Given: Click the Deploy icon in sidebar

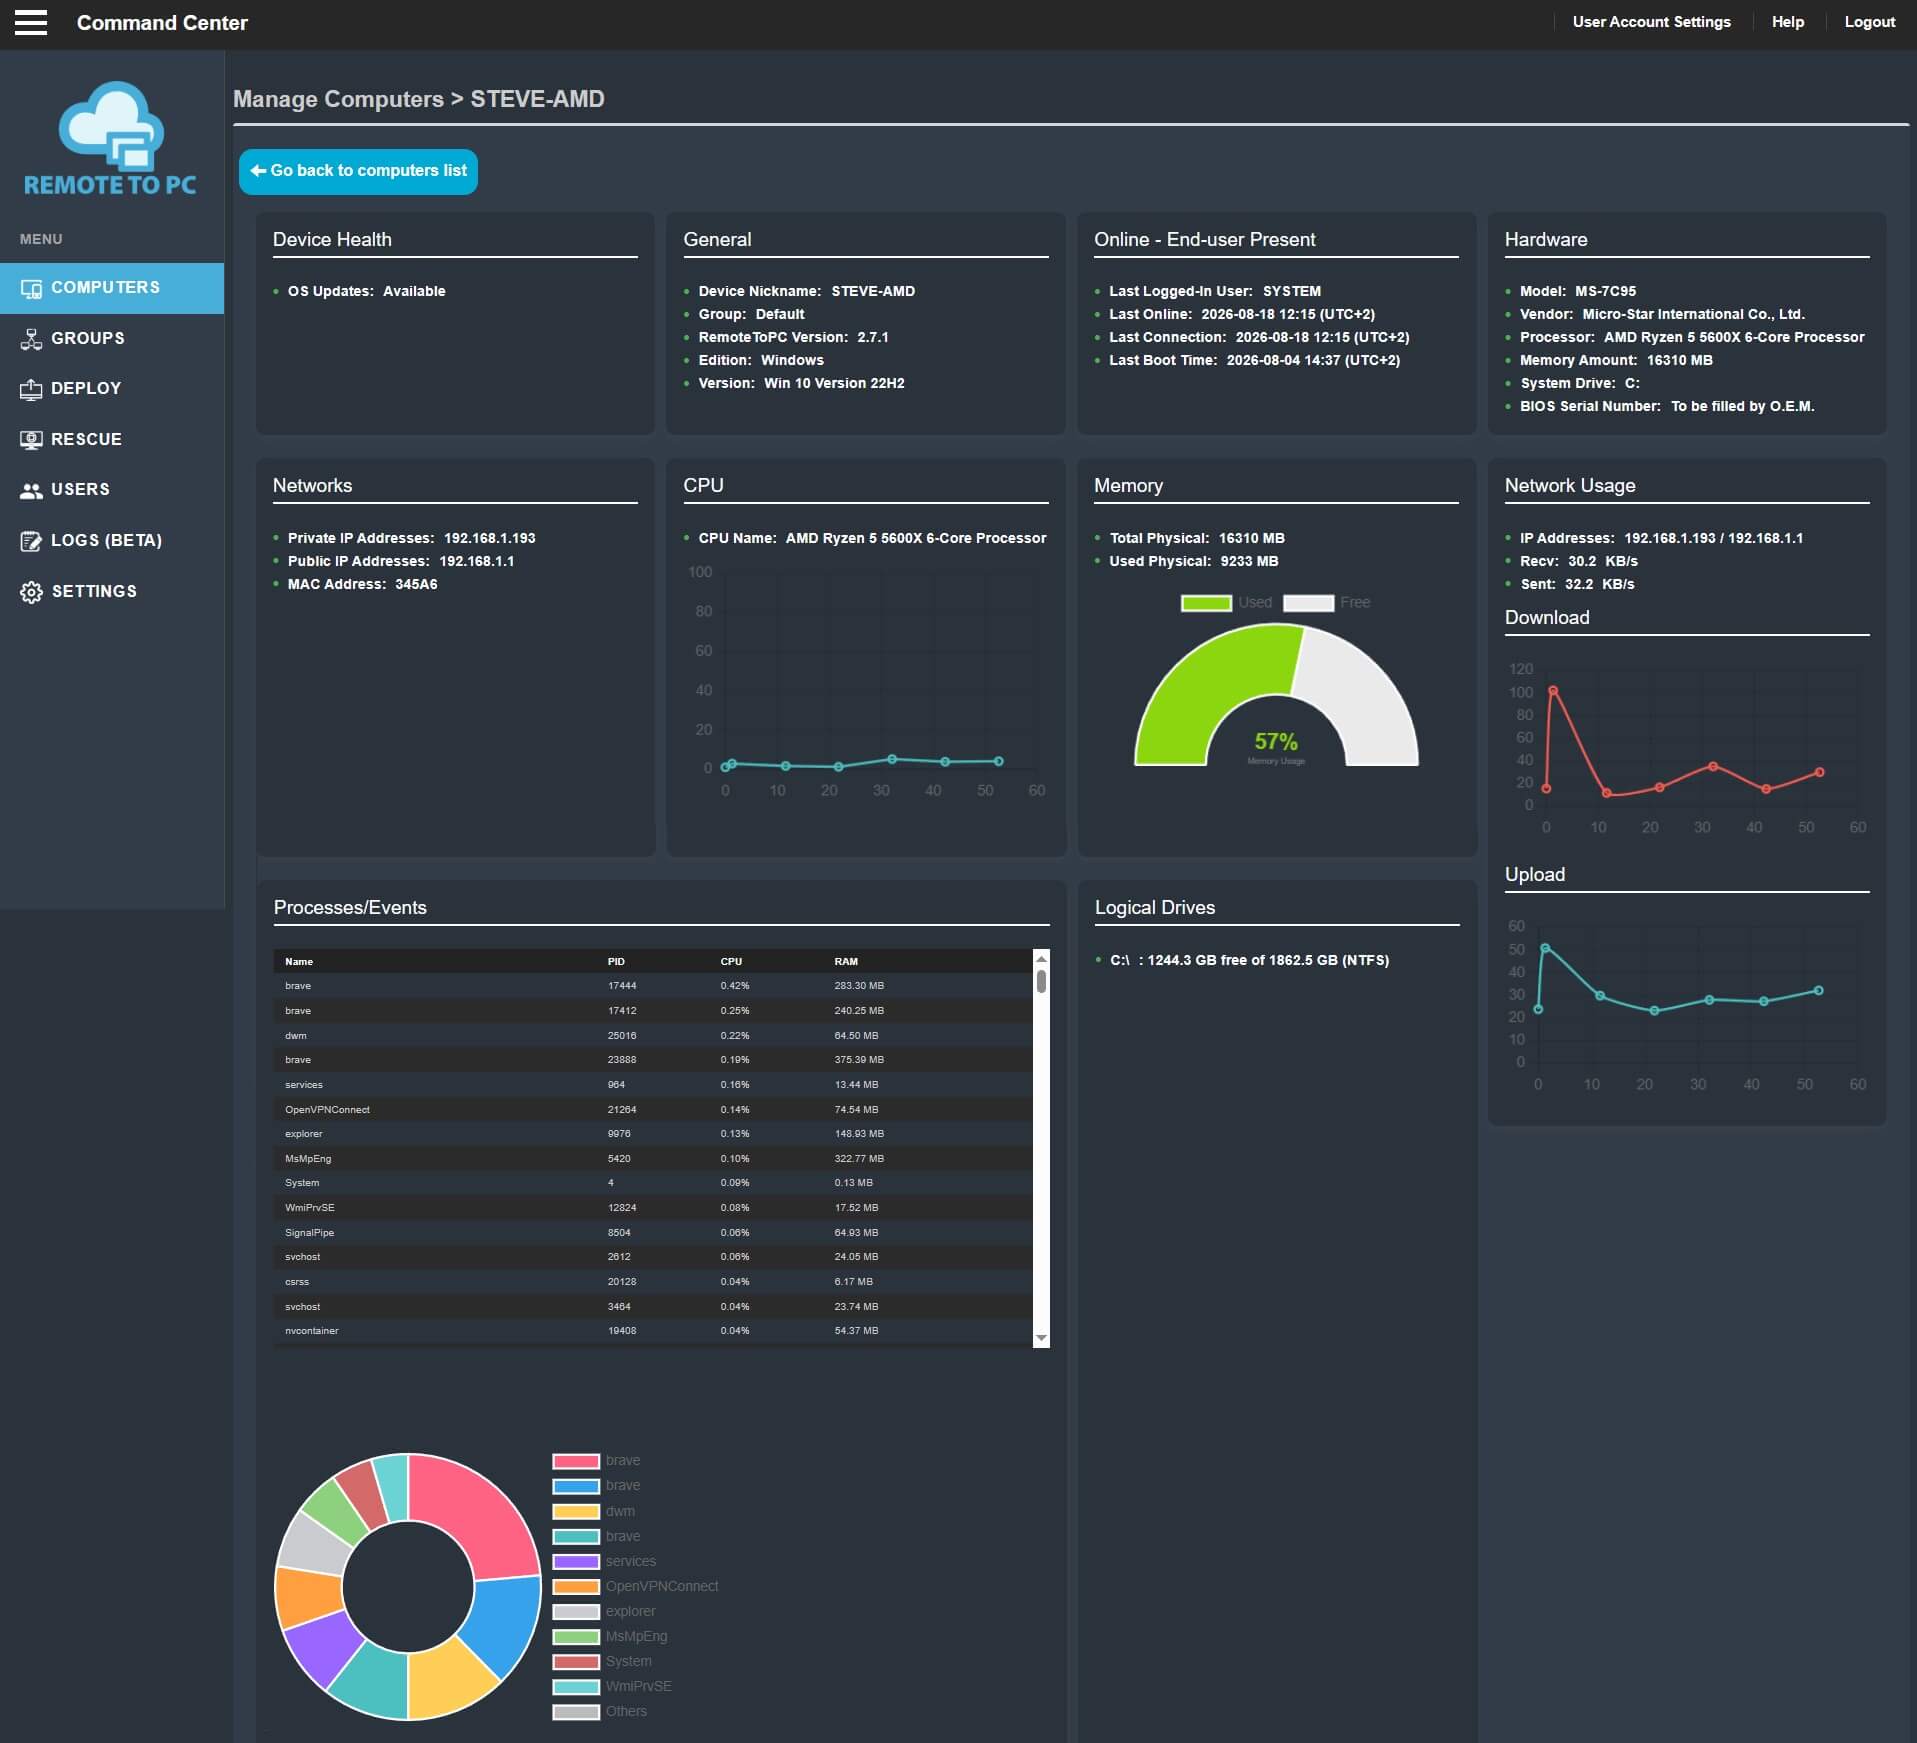Looking at the screenshot, I should [31, 389].
